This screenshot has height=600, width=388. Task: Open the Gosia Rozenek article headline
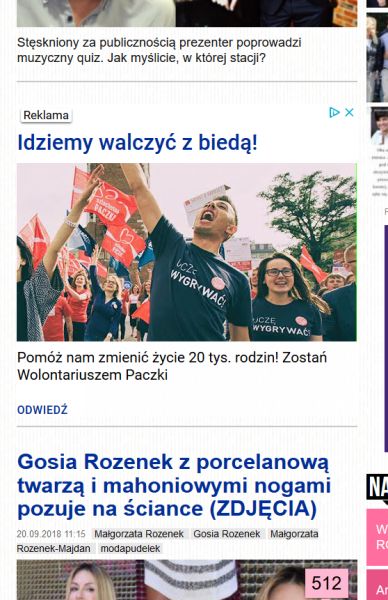[174, 485]
